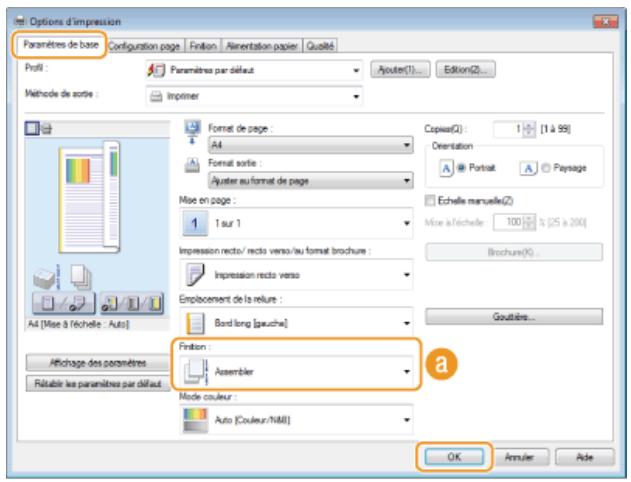This screenshot has height=482, width=631.
Task: Open the Mode couleur Auto dropdown
Action: [296, 420]
